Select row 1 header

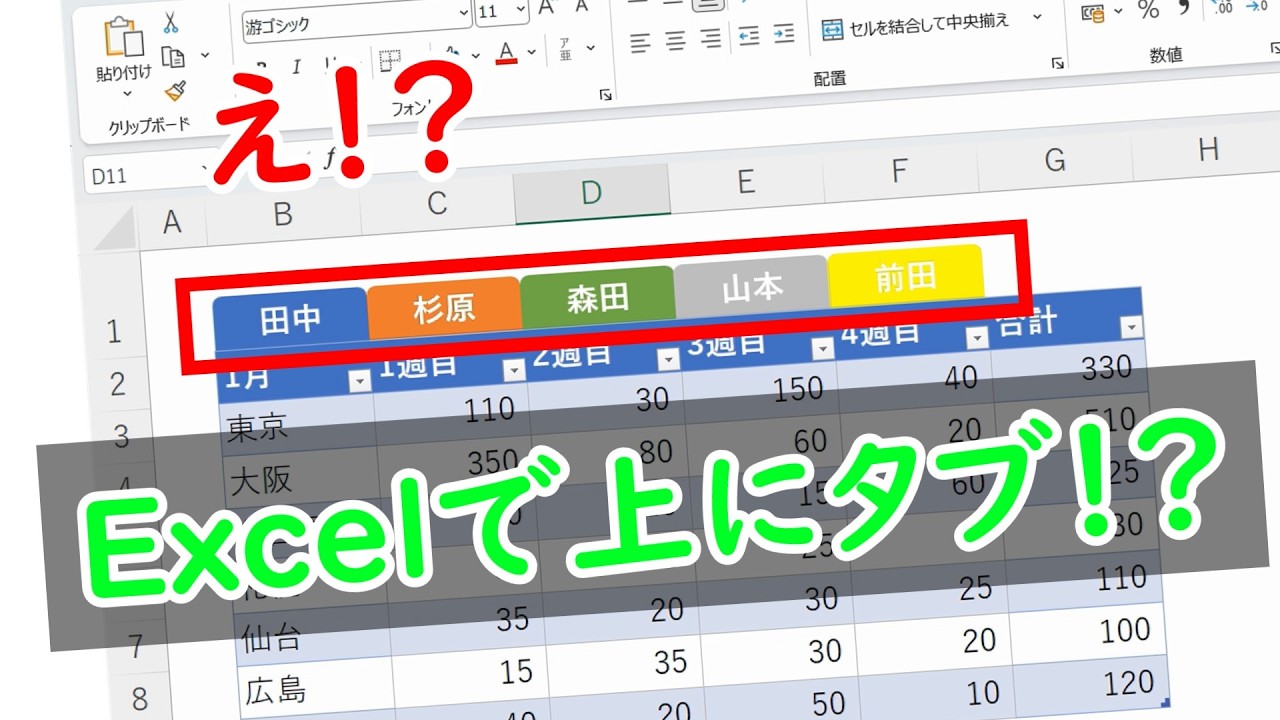[x=113, y=329]
